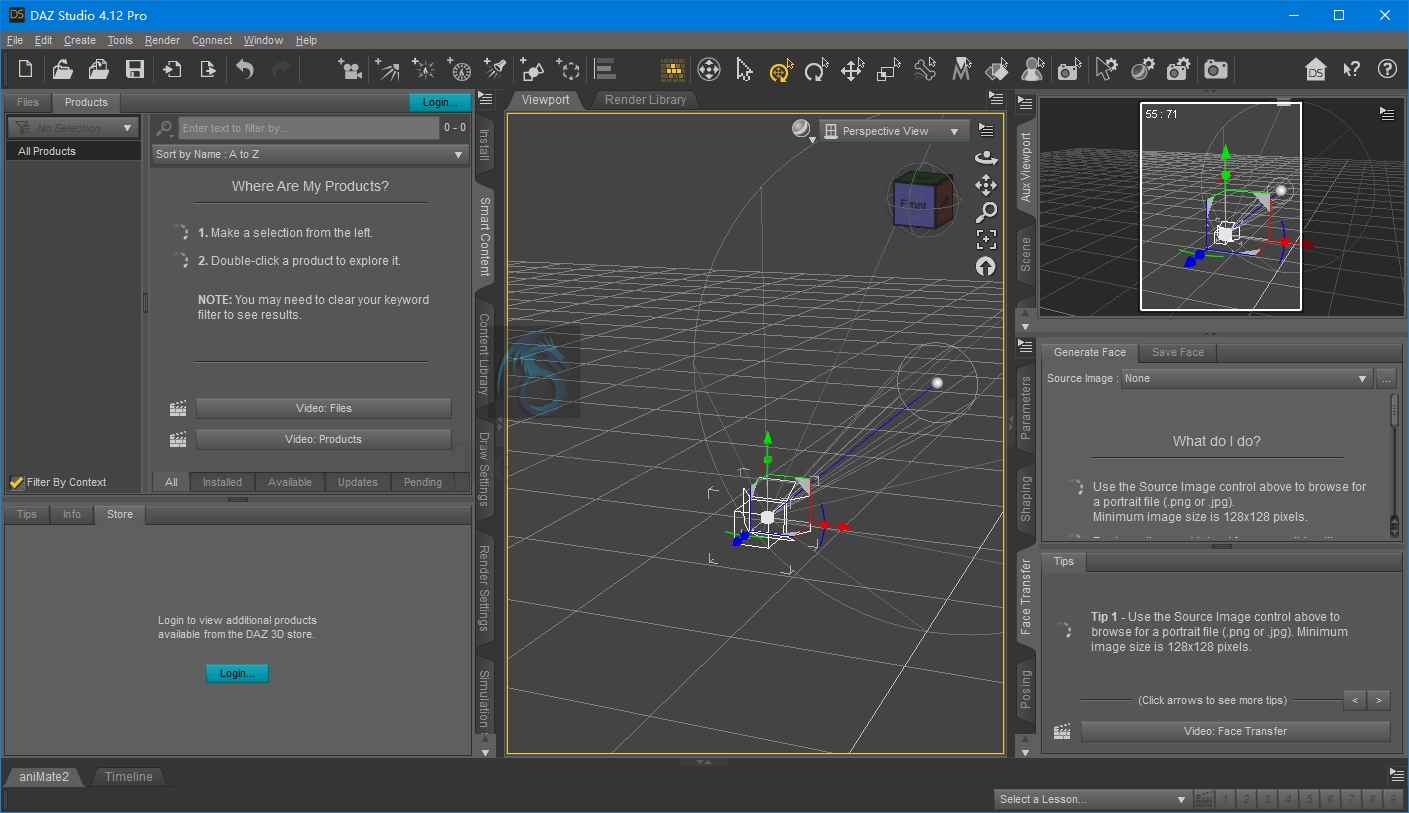Open Sort by Name dropdown

(x=310, y=154)
